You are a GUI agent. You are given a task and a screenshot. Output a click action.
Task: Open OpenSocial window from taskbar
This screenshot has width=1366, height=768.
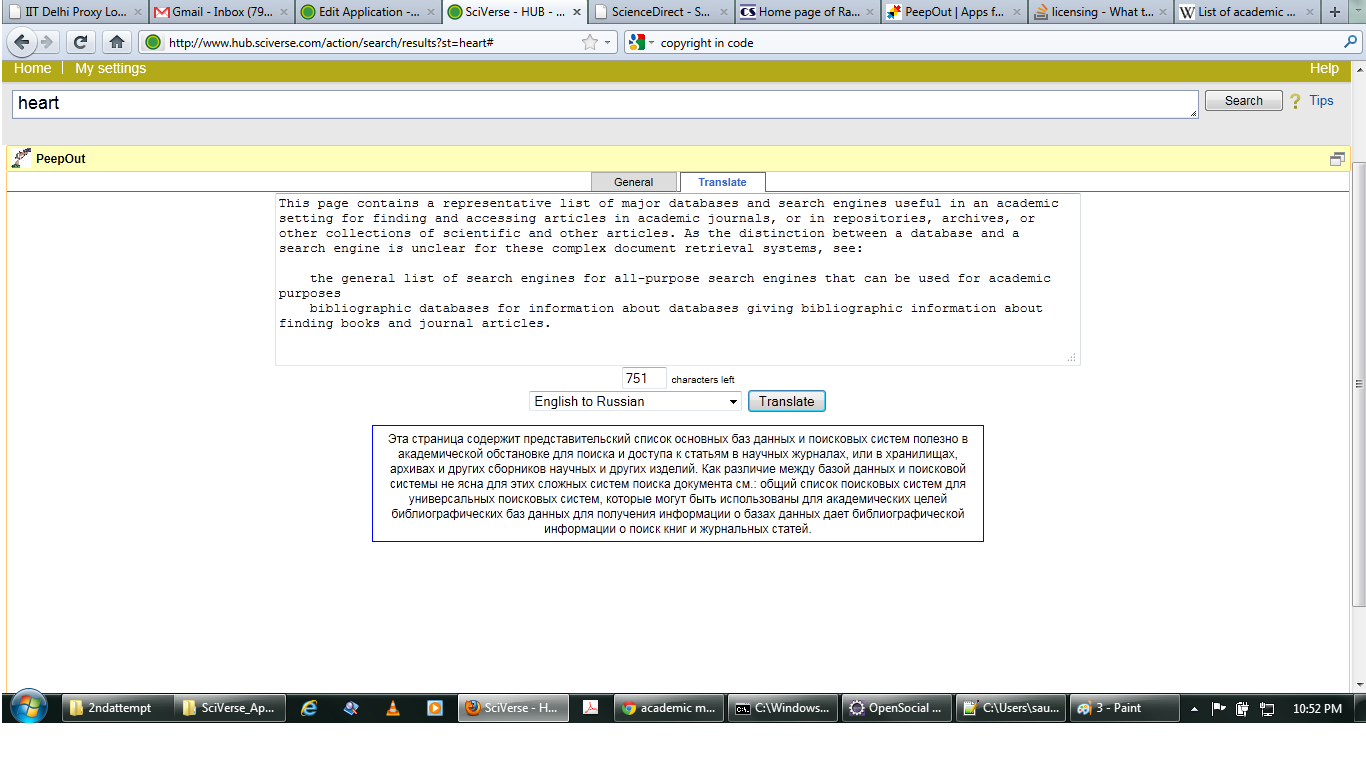[897, 707]
